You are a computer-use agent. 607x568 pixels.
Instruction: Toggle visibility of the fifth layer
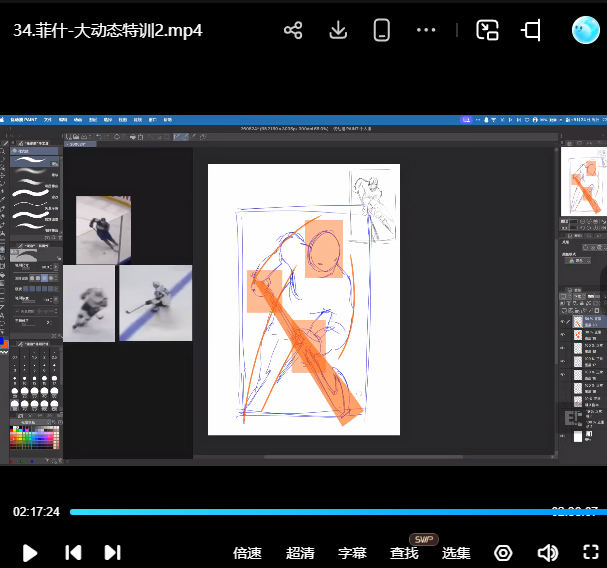[563, 374]
